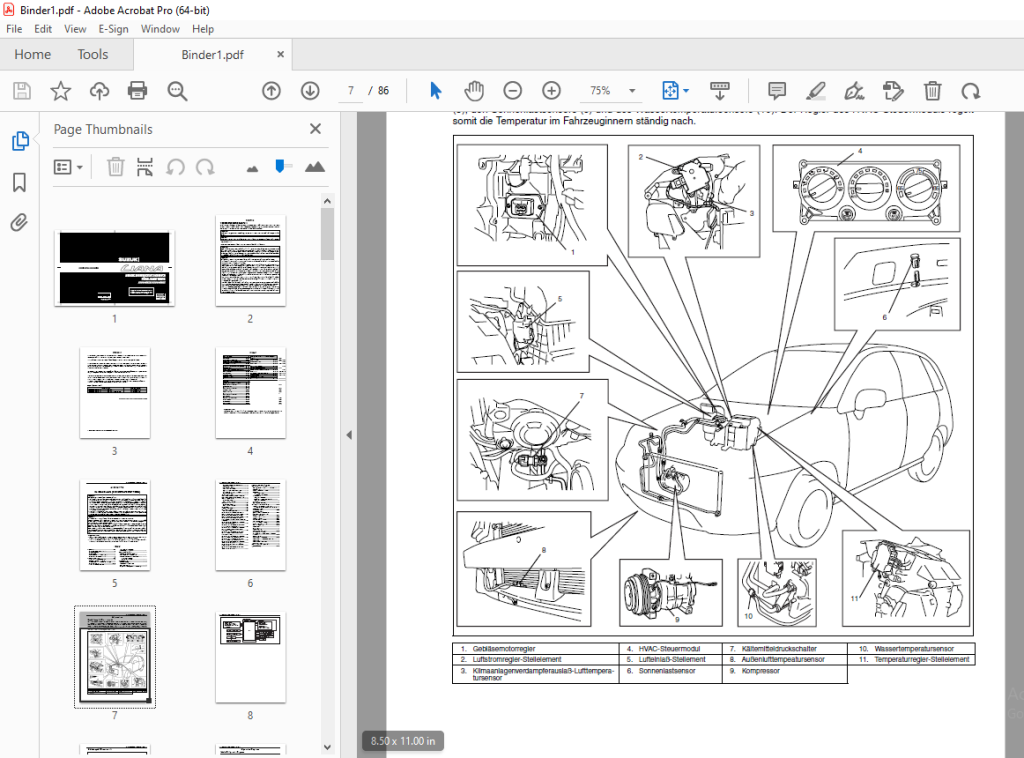
Task: Open the Attachments paperclip panel
Action: coord(20,223)
